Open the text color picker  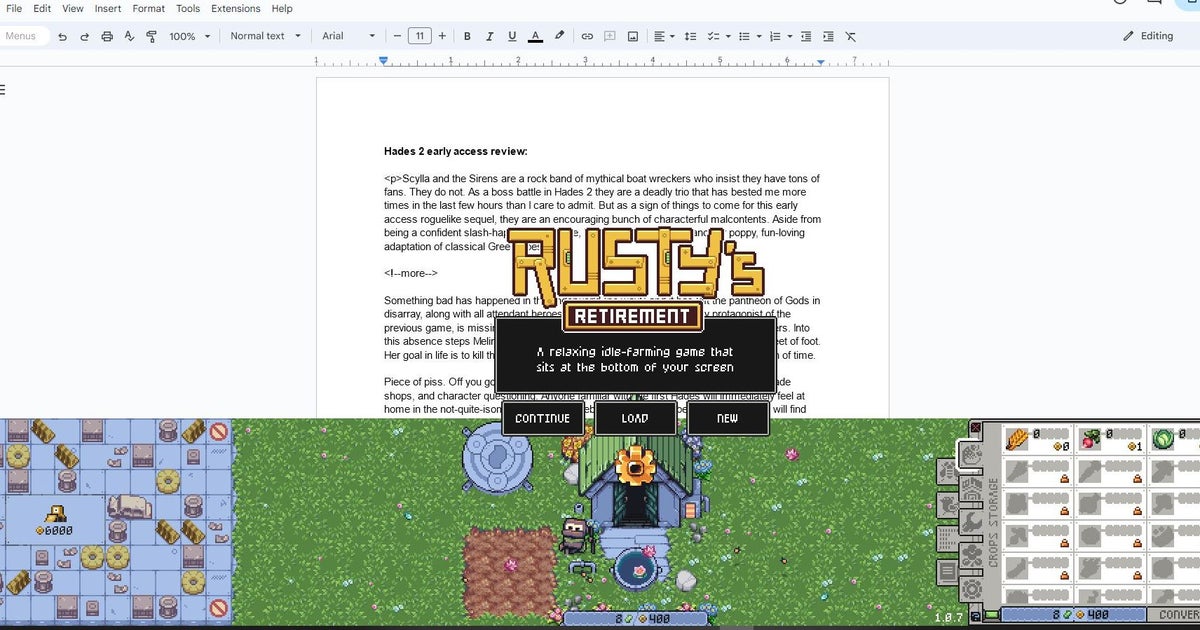coord(535,36)
